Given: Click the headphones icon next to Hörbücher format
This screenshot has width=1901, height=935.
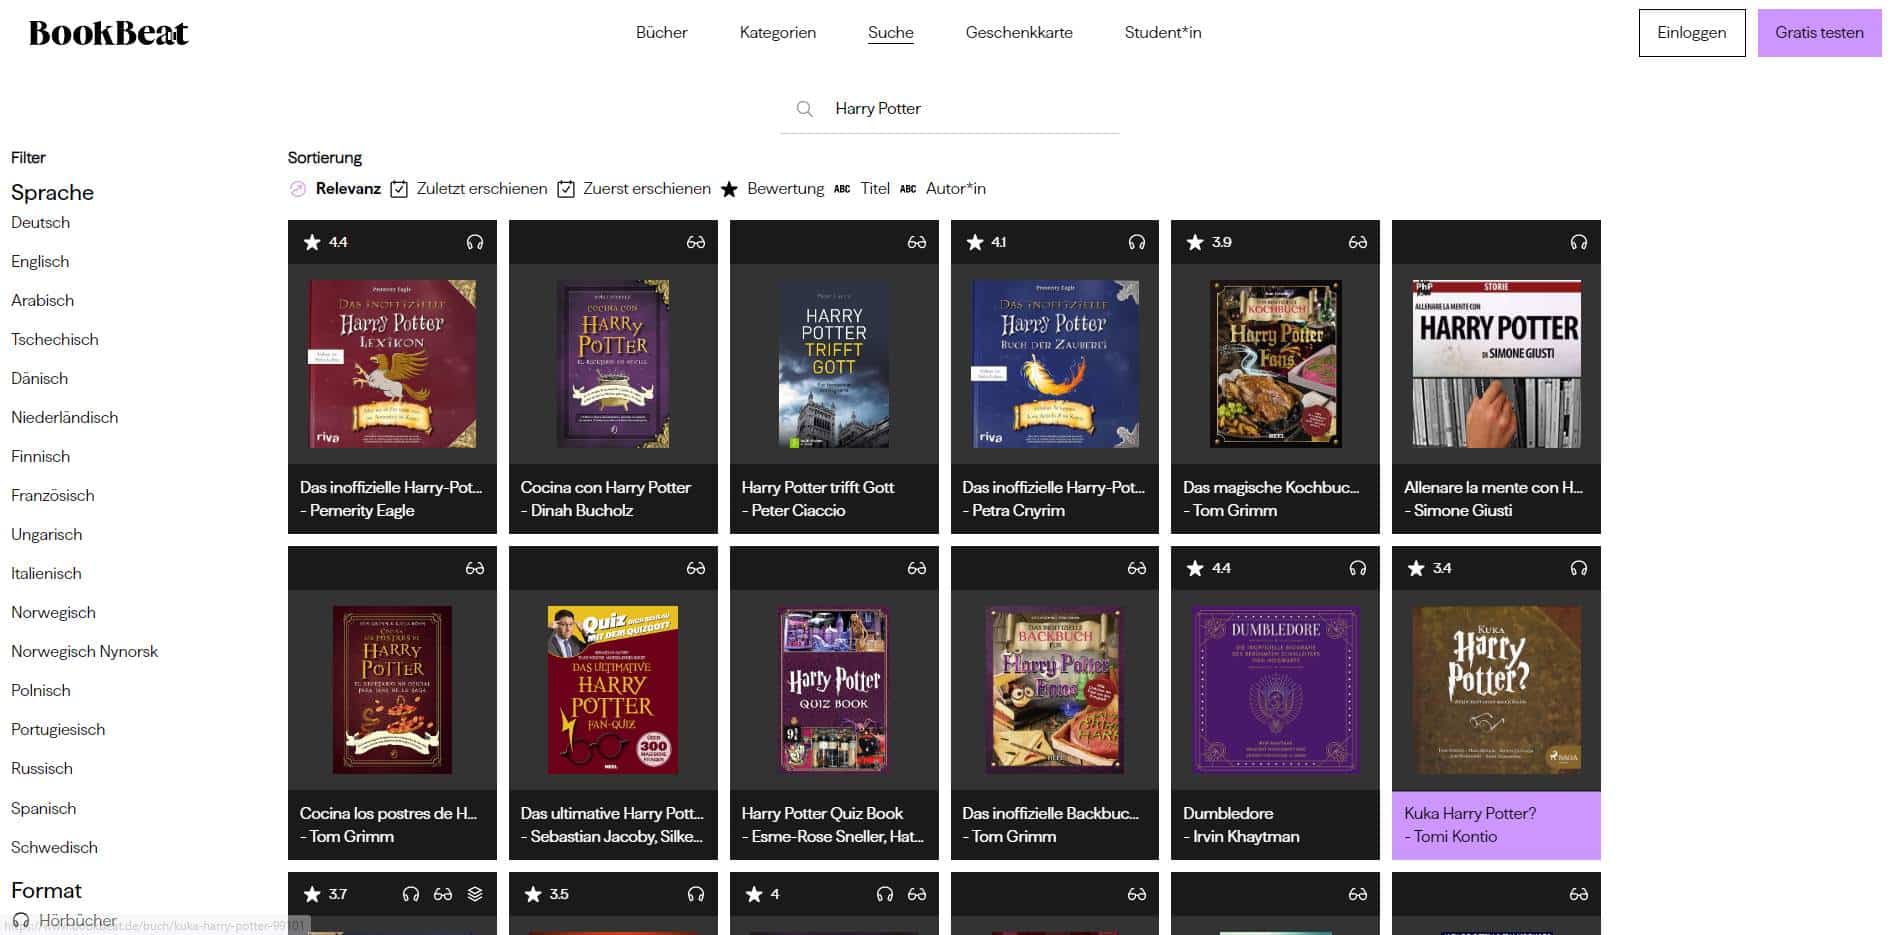Looking at the screenshot, I should [21, 920].
